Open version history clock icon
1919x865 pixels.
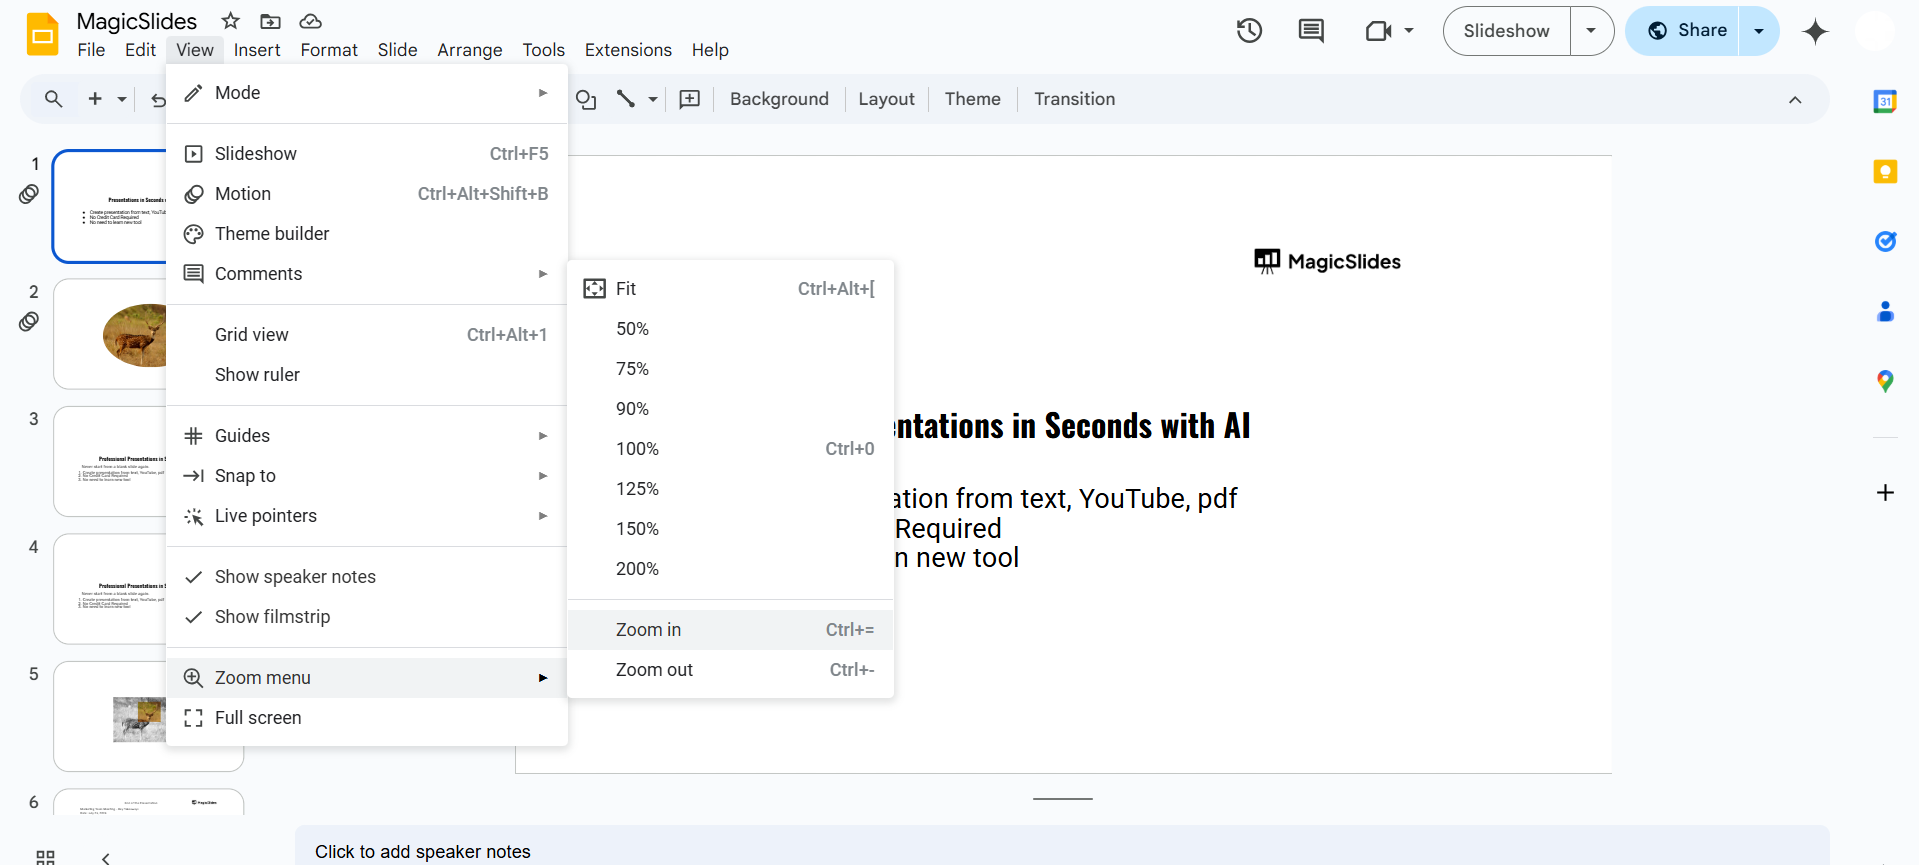tap(1249, 31)
